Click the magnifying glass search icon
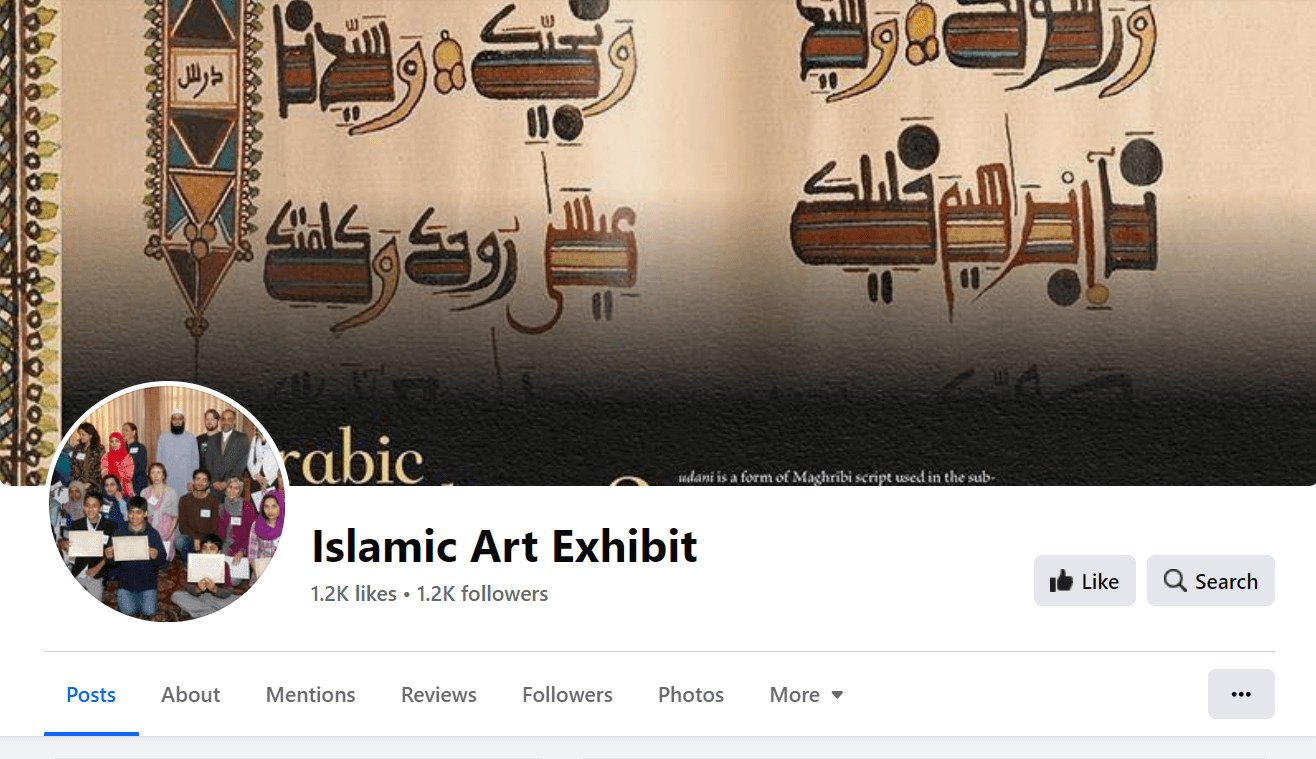Image resolution: width=1316 pixels, height=759 pixels. (x=1176, y=581)
